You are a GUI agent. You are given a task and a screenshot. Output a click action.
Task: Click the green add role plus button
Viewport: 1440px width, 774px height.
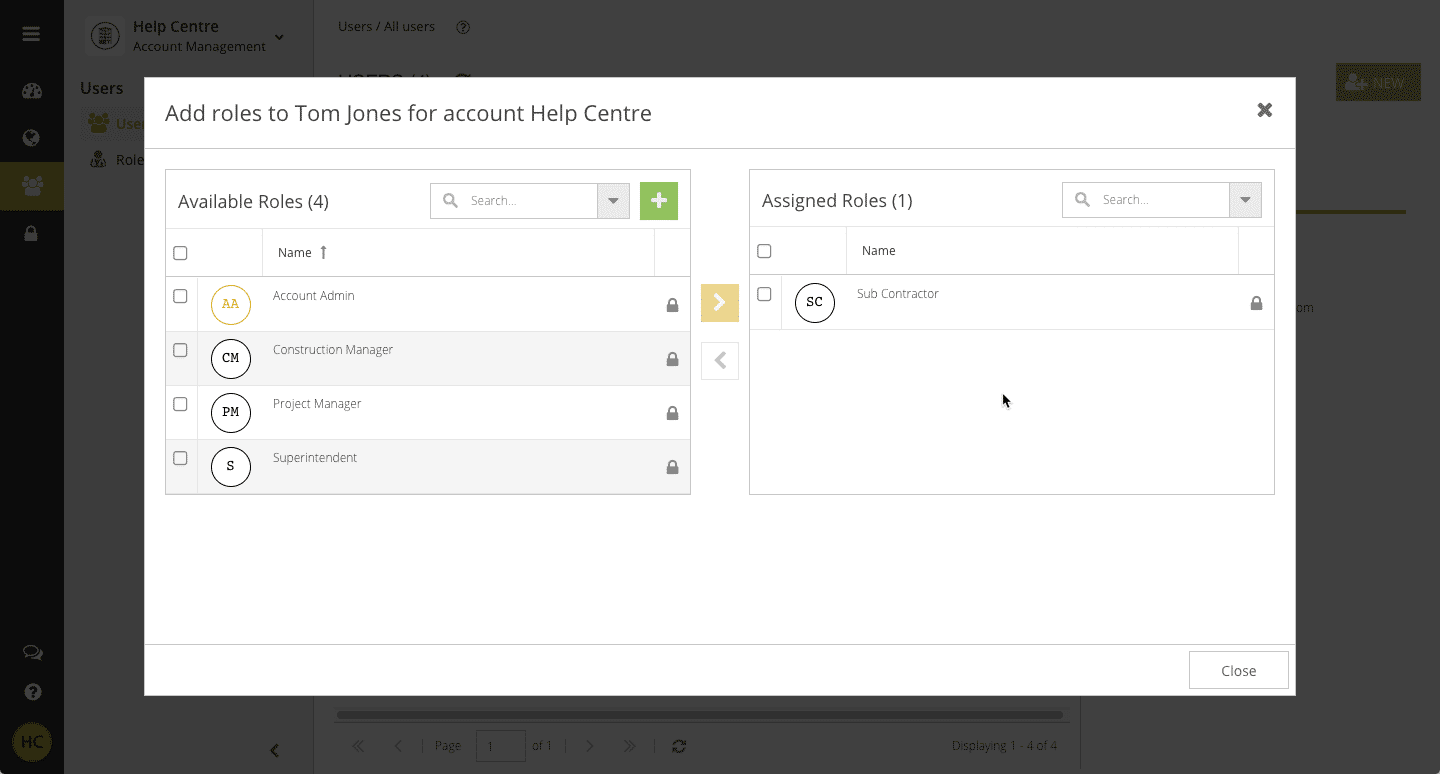(658, 201)
